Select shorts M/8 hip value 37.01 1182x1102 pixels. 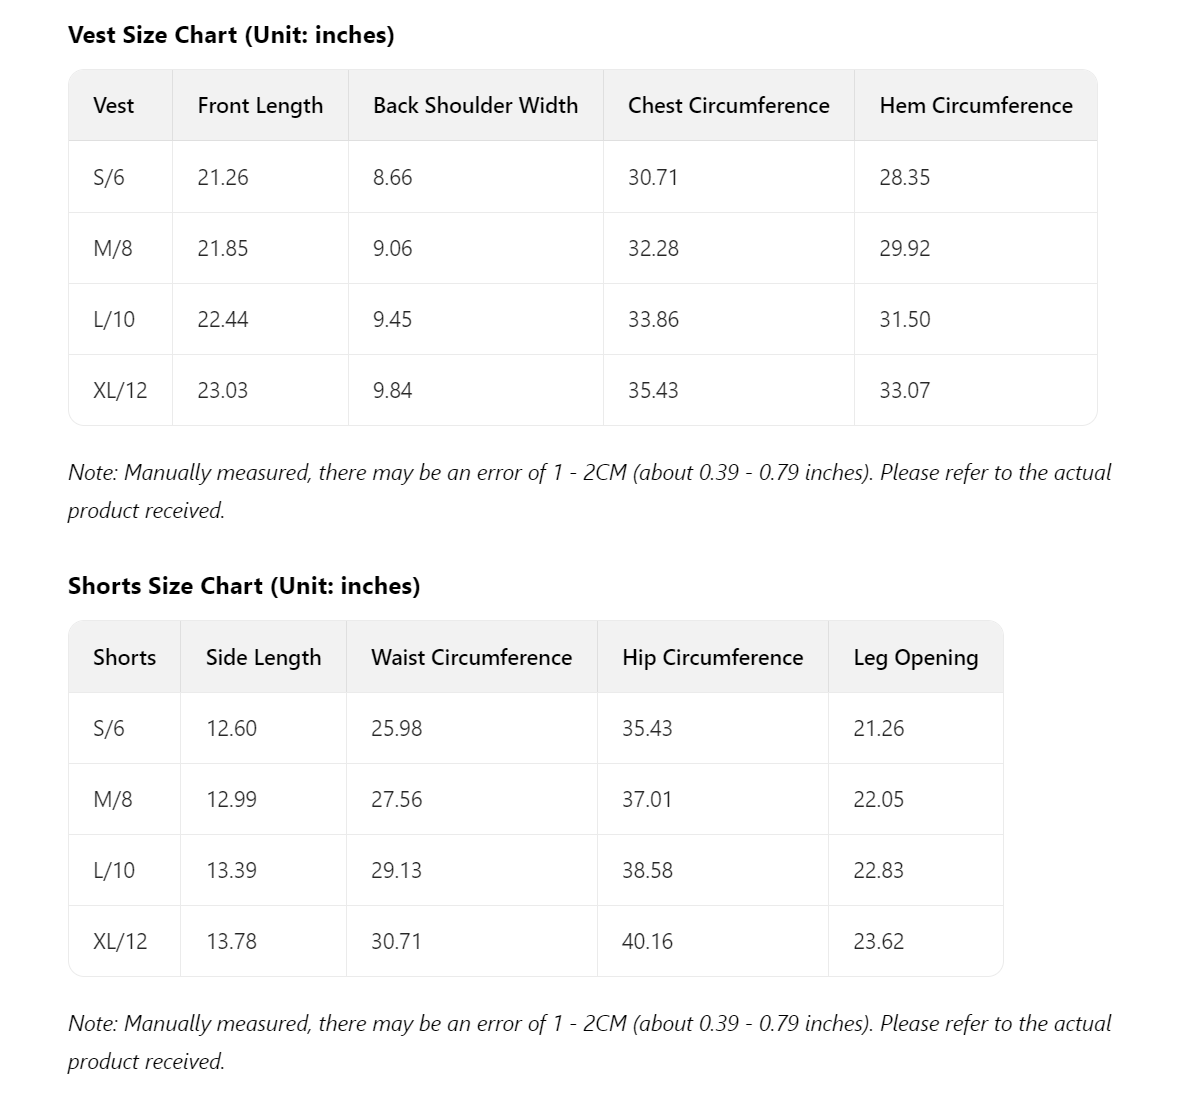point(647,799)
